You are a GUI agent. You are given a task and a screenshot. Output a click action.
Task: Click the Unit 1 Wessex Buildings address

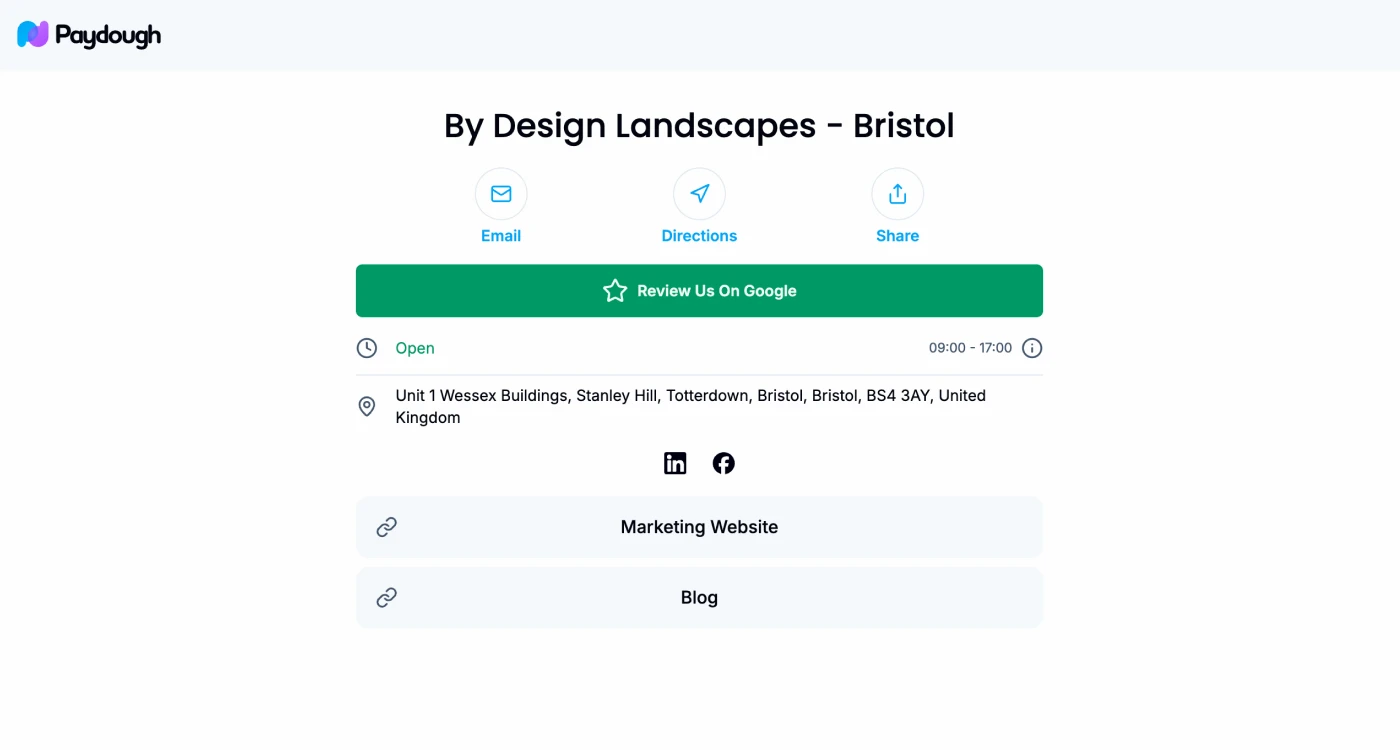pyautogui.click(x=691, y=406)
